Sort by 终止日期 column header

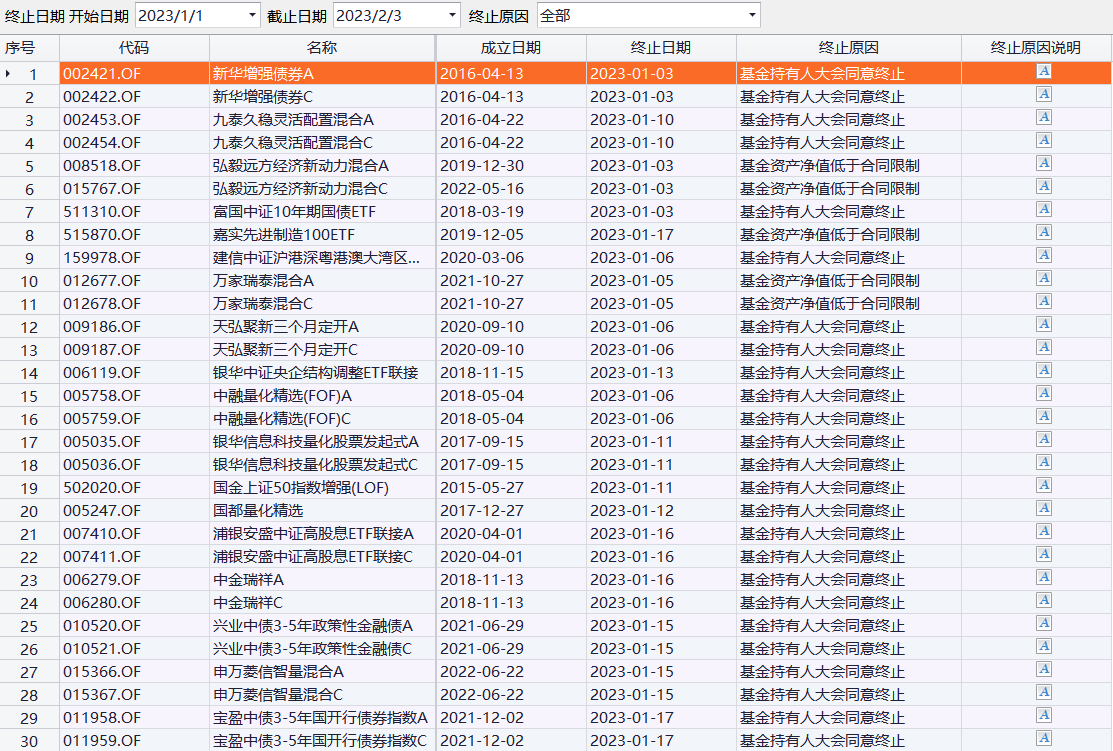661,48
